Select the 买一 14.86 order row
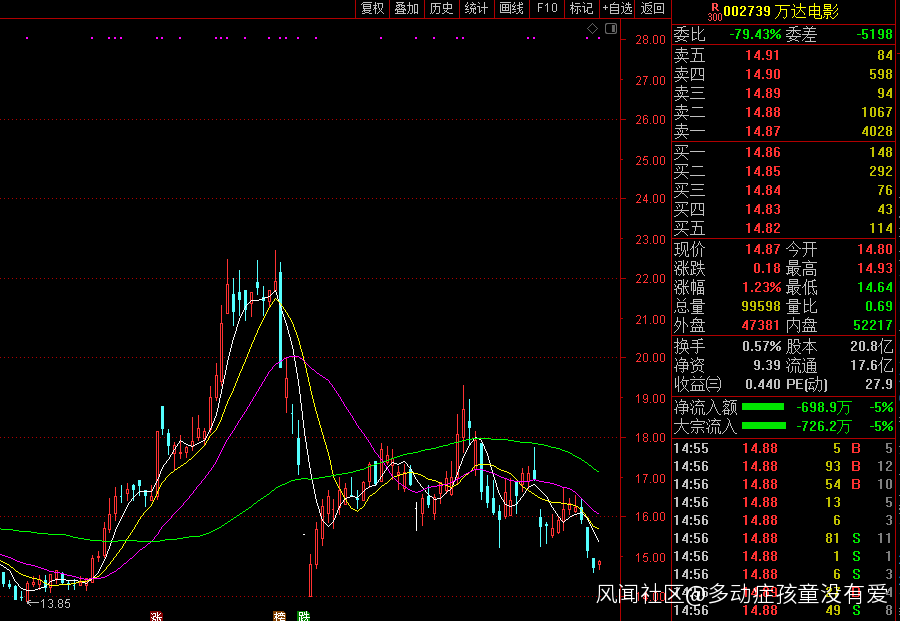900x621 pixels. [783, 152]
